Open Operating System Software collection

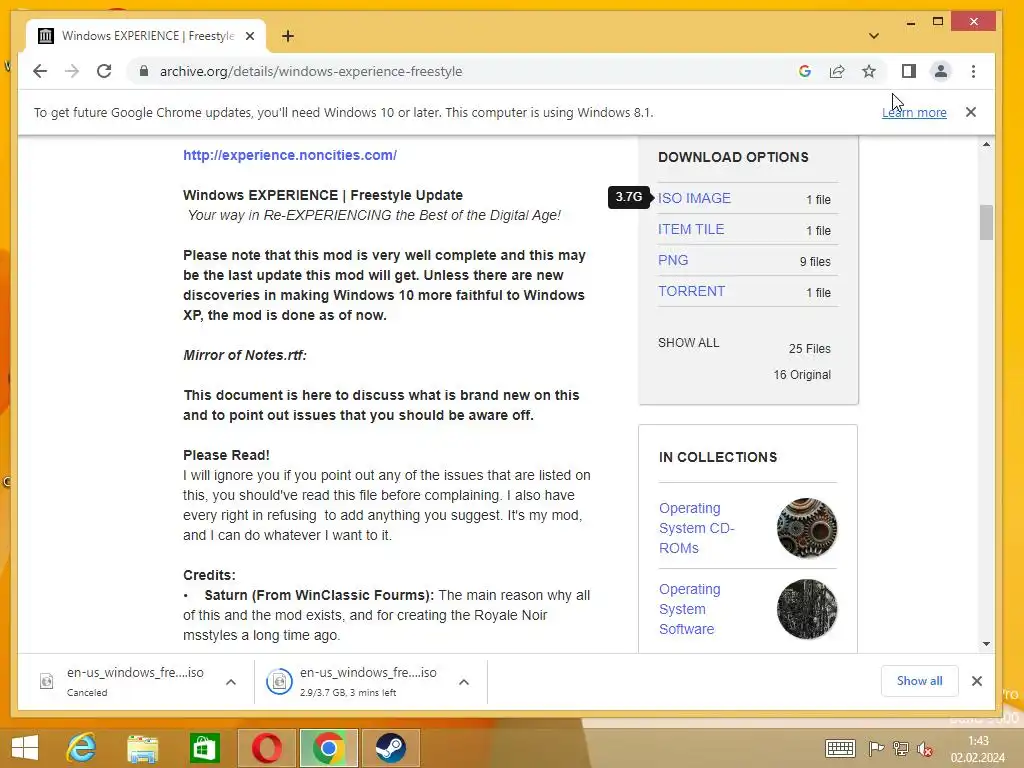[x=690, y=609]
